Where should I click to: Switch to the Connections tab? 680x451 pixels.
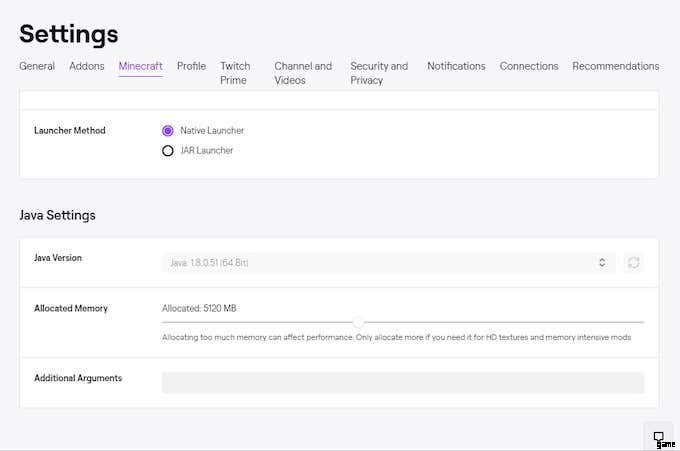click(x=529, y=66)
